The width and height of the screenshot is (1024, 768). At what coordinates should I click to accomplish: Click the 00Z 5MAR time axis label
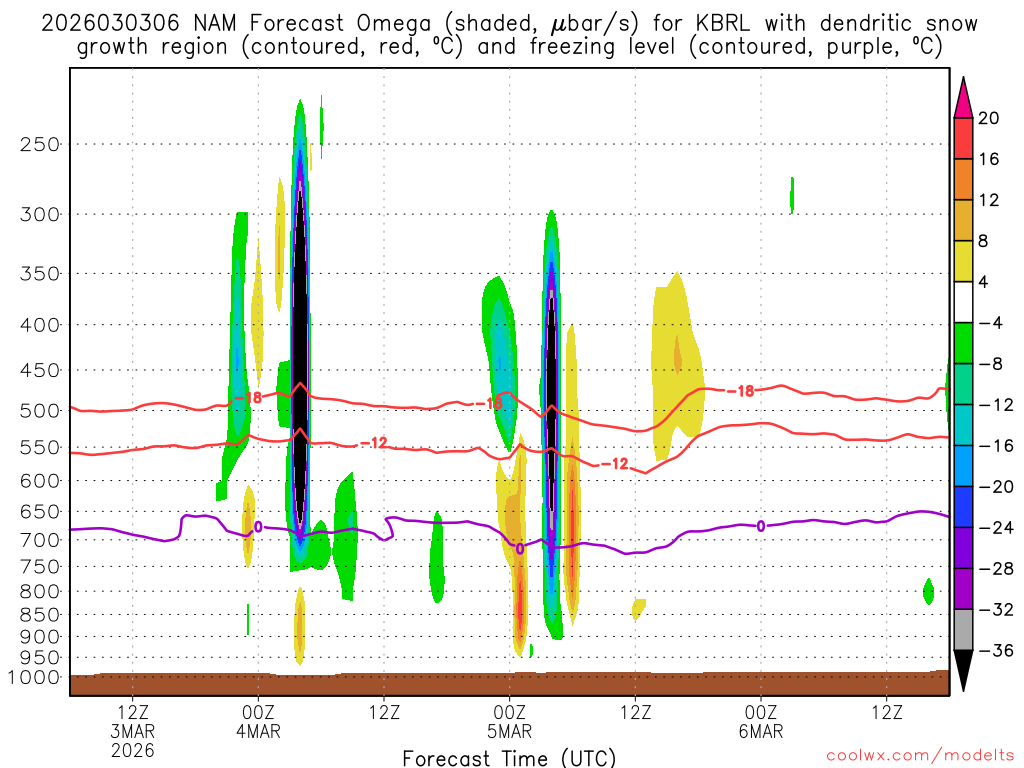(x=510, y=722)
